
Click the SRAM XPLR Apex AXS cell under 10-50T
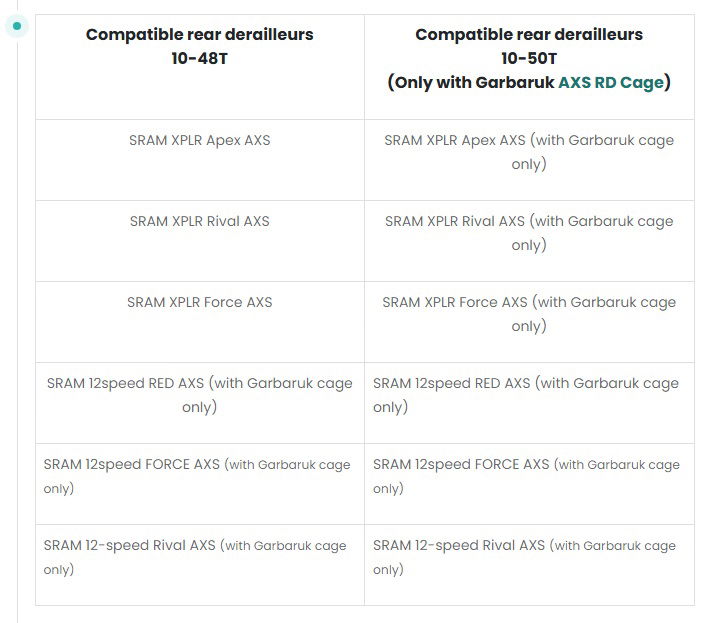point(529,151)
